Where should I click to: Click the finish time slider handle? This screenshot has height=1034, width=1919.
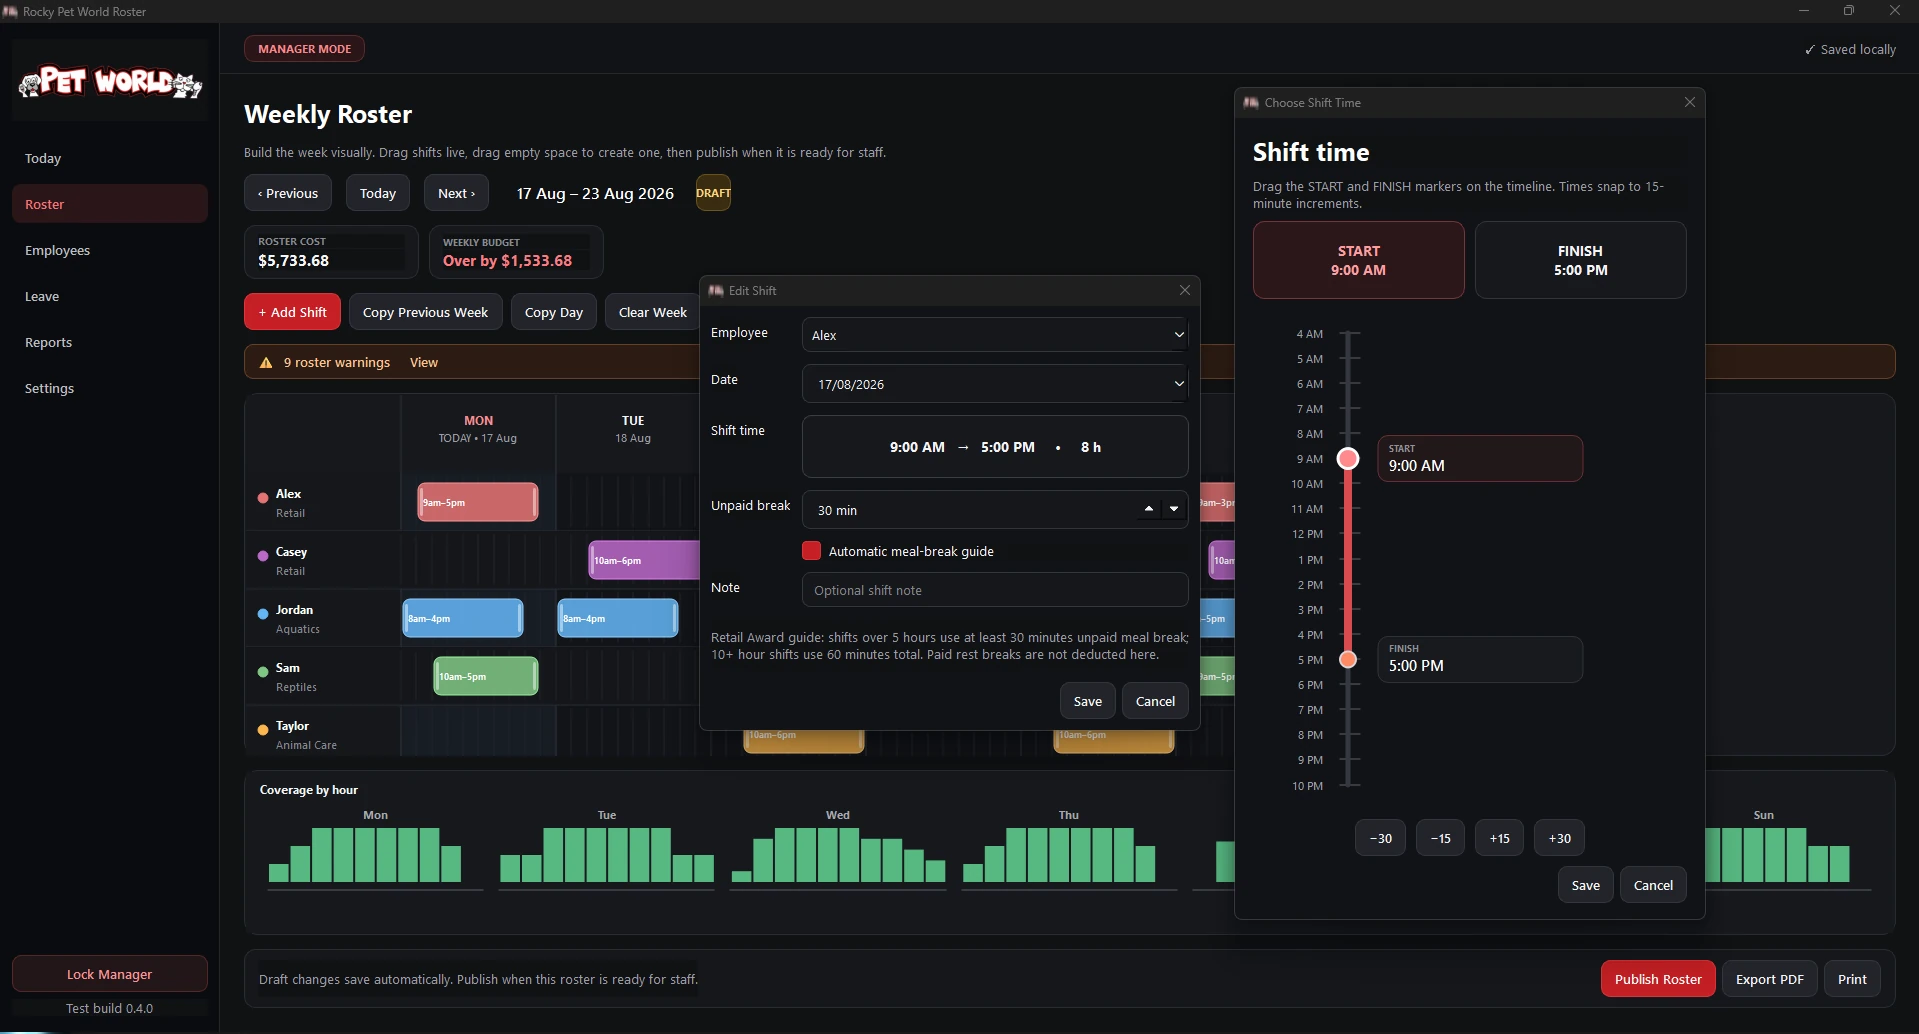click(x=1348, y=659)
